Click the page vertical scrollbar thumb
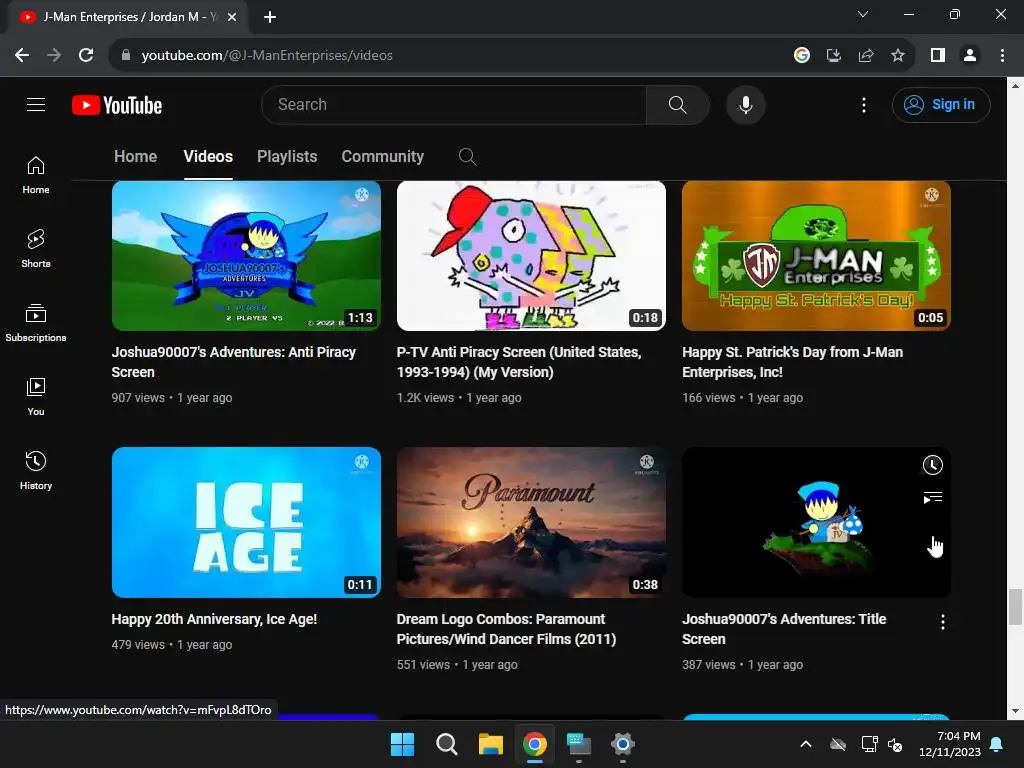The width and height of the screenshot is (1024, 768). pyautogui.click(x=1015, y=607)
